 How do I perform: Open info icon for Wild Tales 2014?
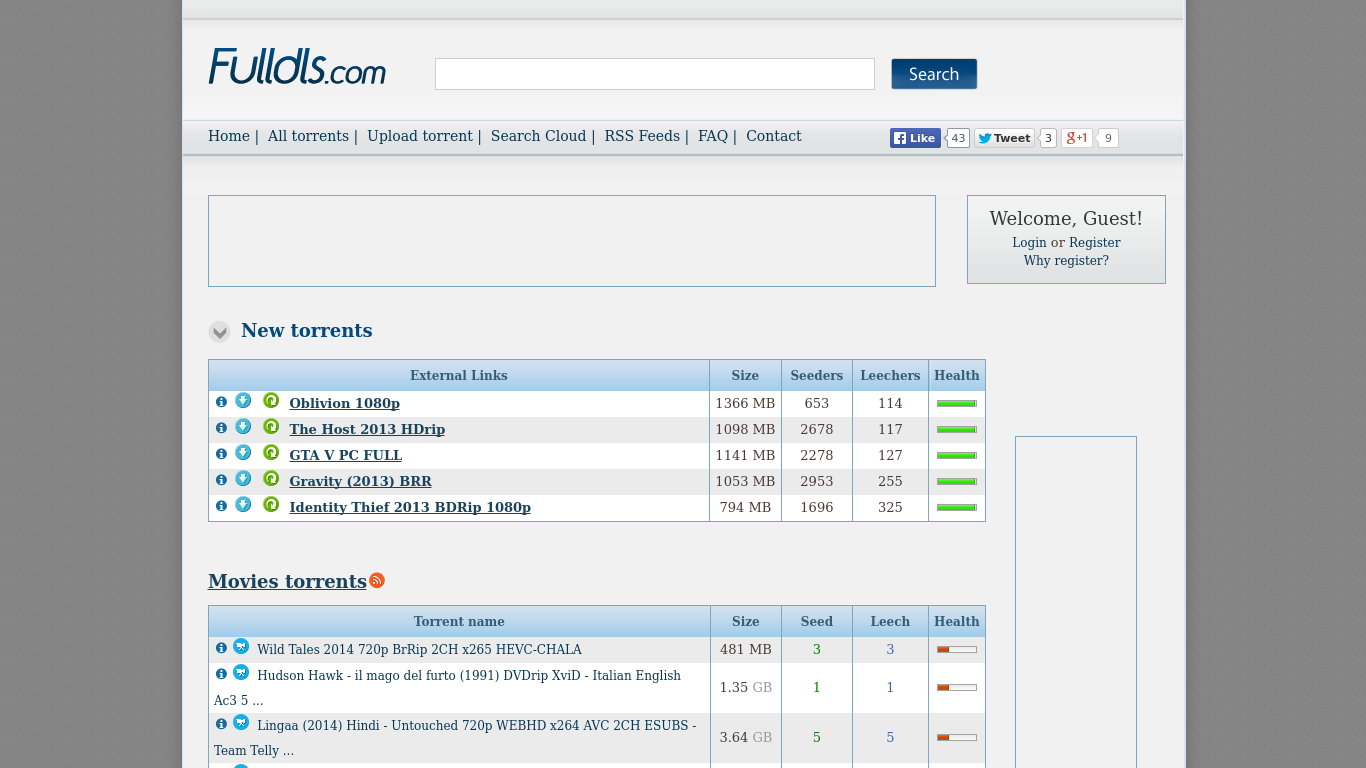(x=221, y=648)
